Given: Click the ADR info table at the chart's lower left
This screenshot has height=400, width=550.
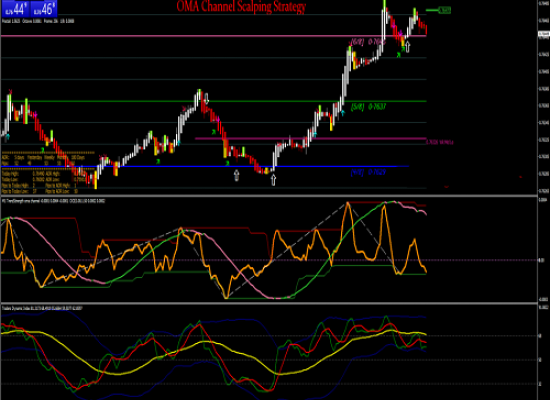Looking at the screenshot, I should point(48,173).
